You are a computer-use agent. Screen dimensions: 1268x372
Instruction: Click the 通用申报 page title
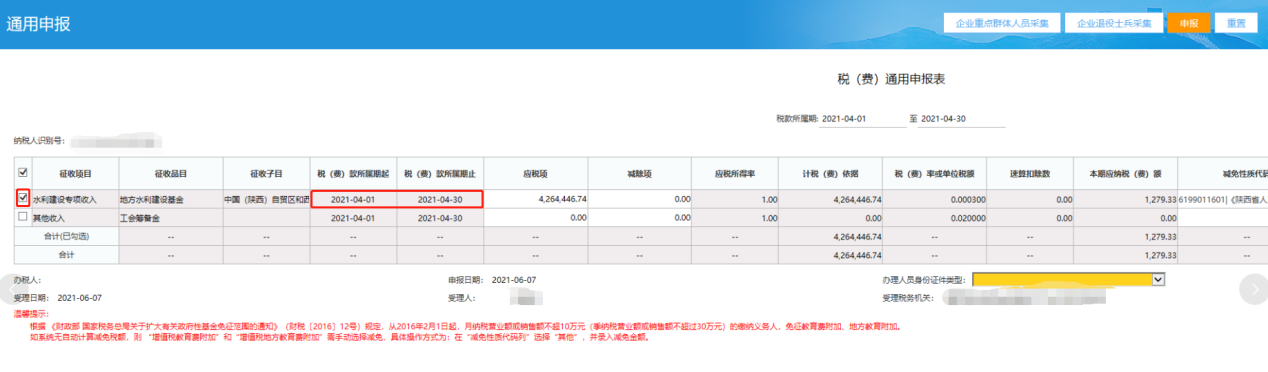pyautogui.click(x=39, y=24)
